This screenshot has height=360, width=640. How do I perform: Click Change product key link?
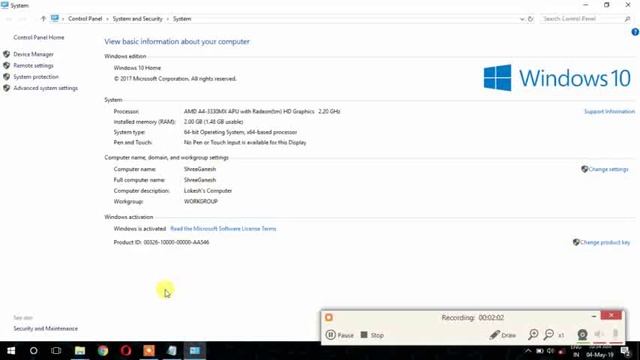tap(605, 242)
